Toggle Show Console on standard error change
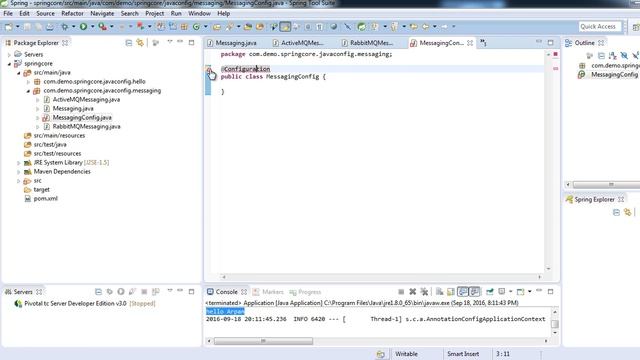The width and height of the screenshot is (640, 360). [x=474, y=291]
